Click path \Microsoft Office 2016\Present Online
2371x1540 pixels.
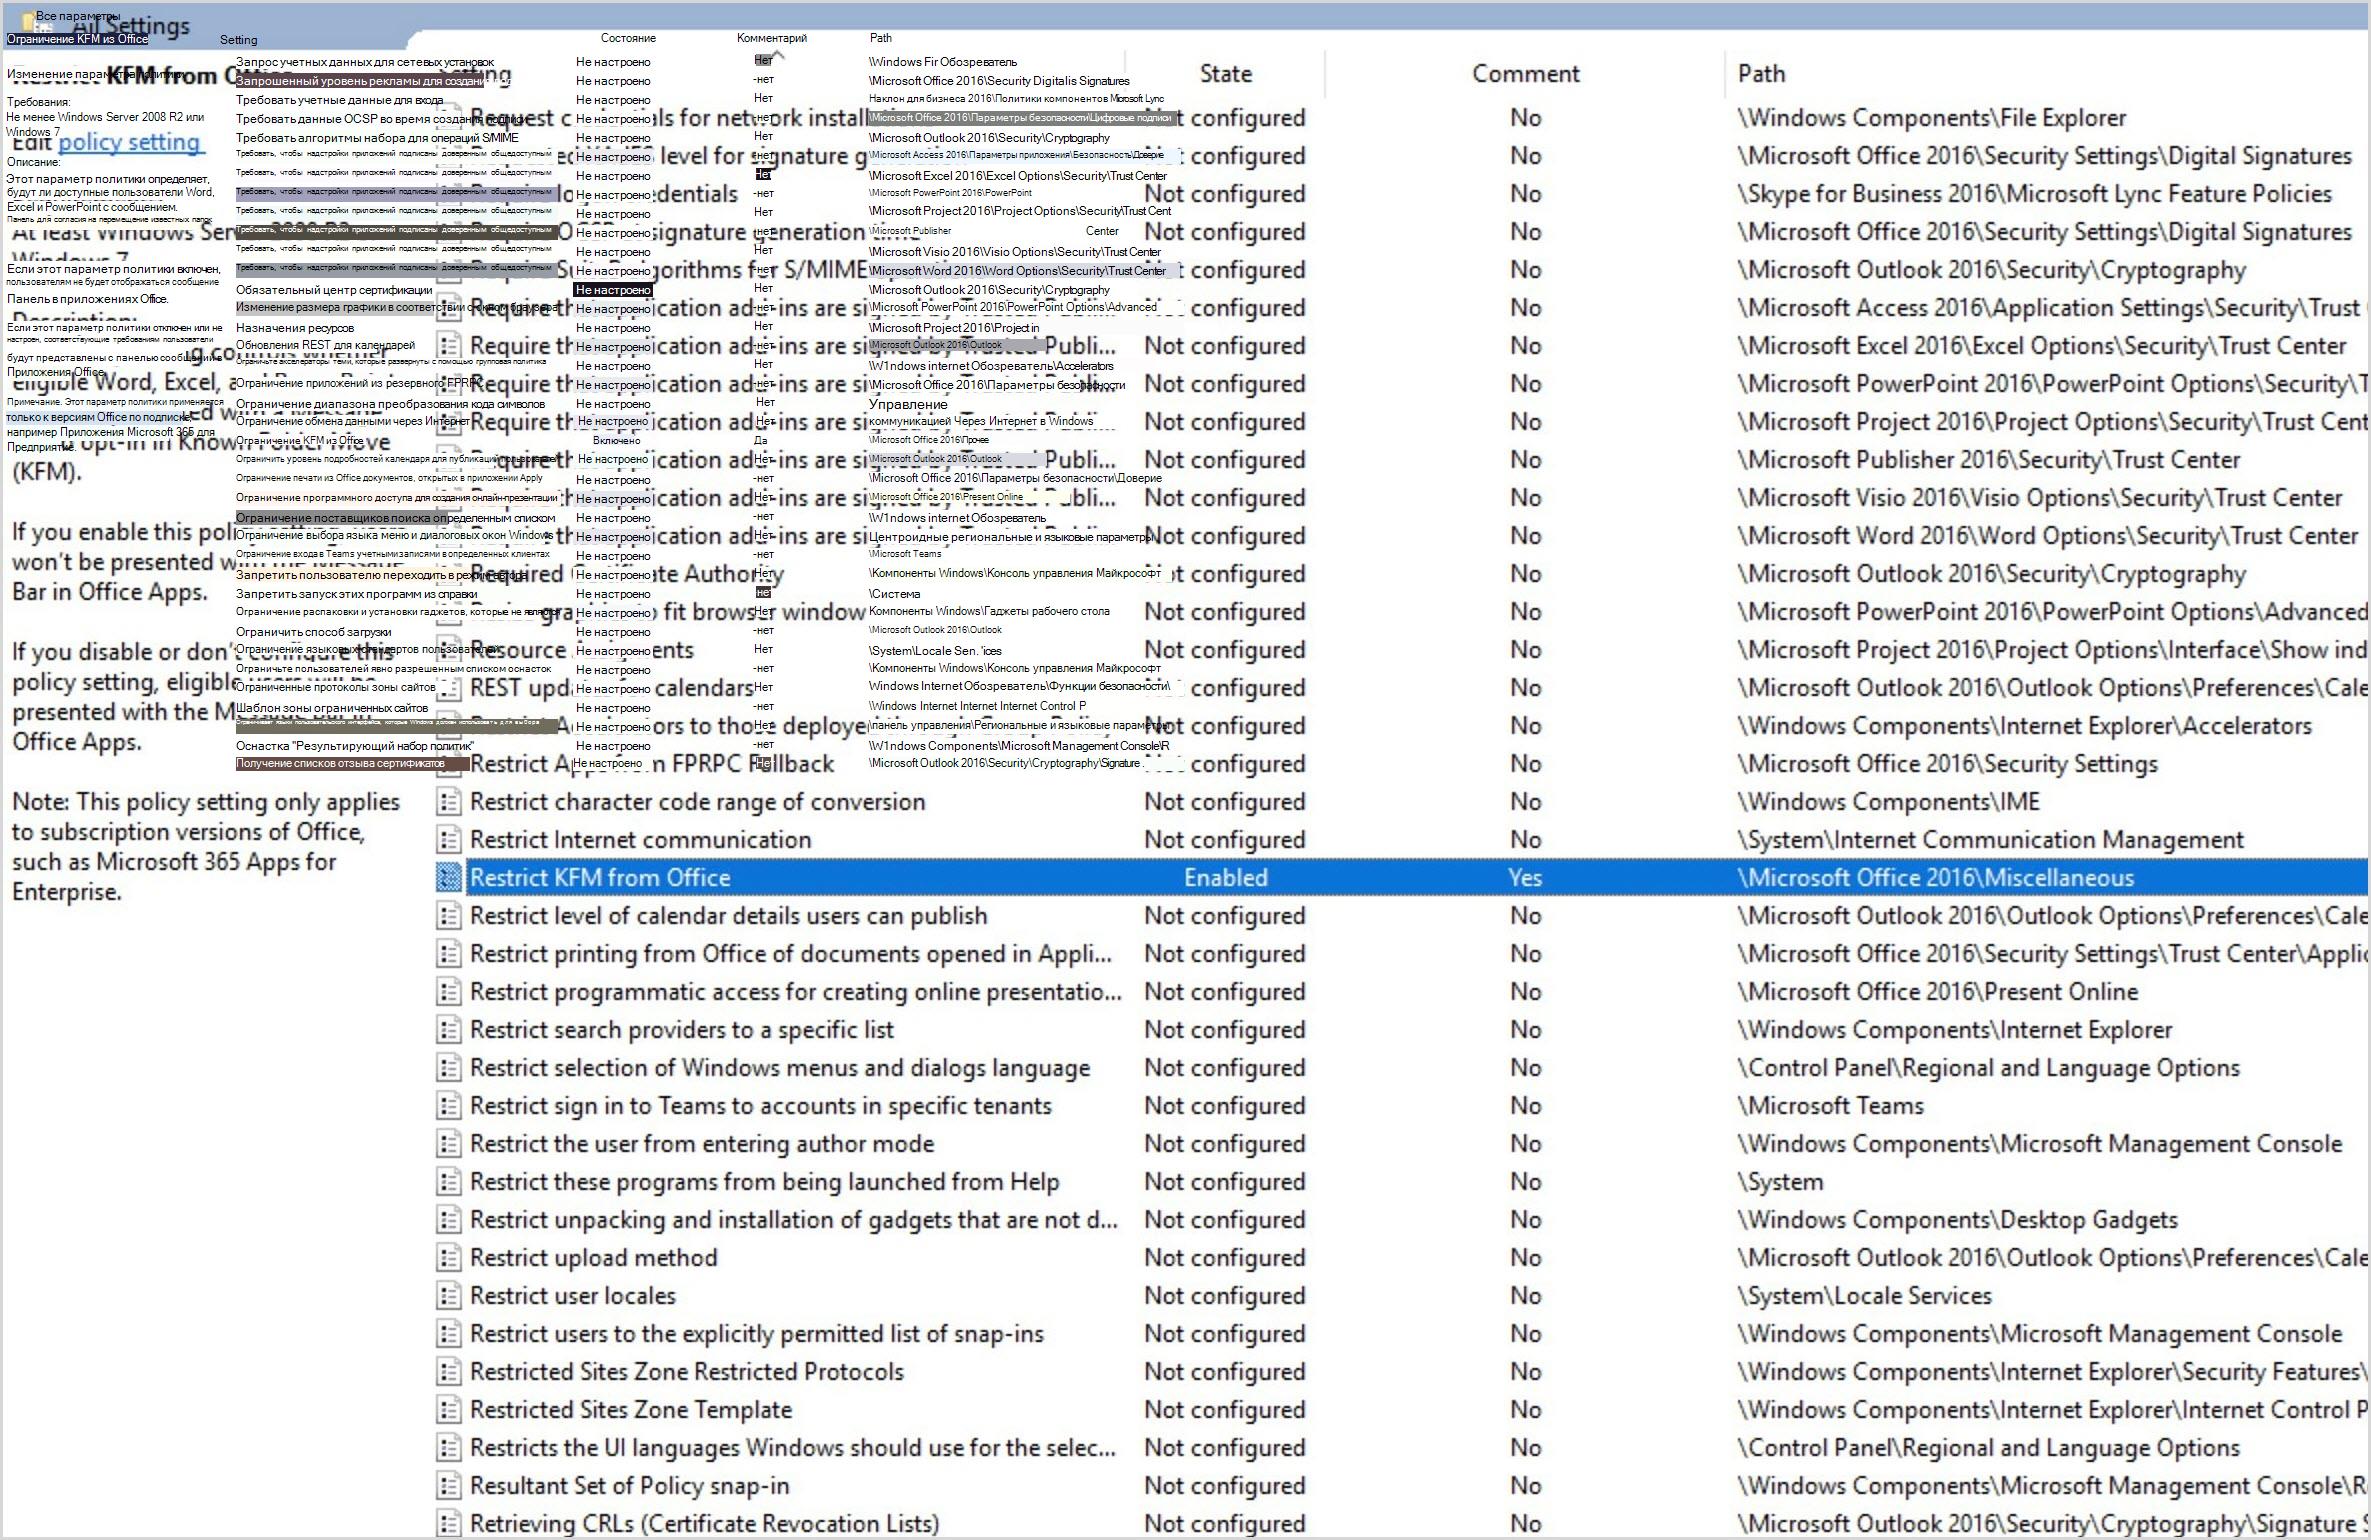pyautogui.click(x=1938, y=992)
